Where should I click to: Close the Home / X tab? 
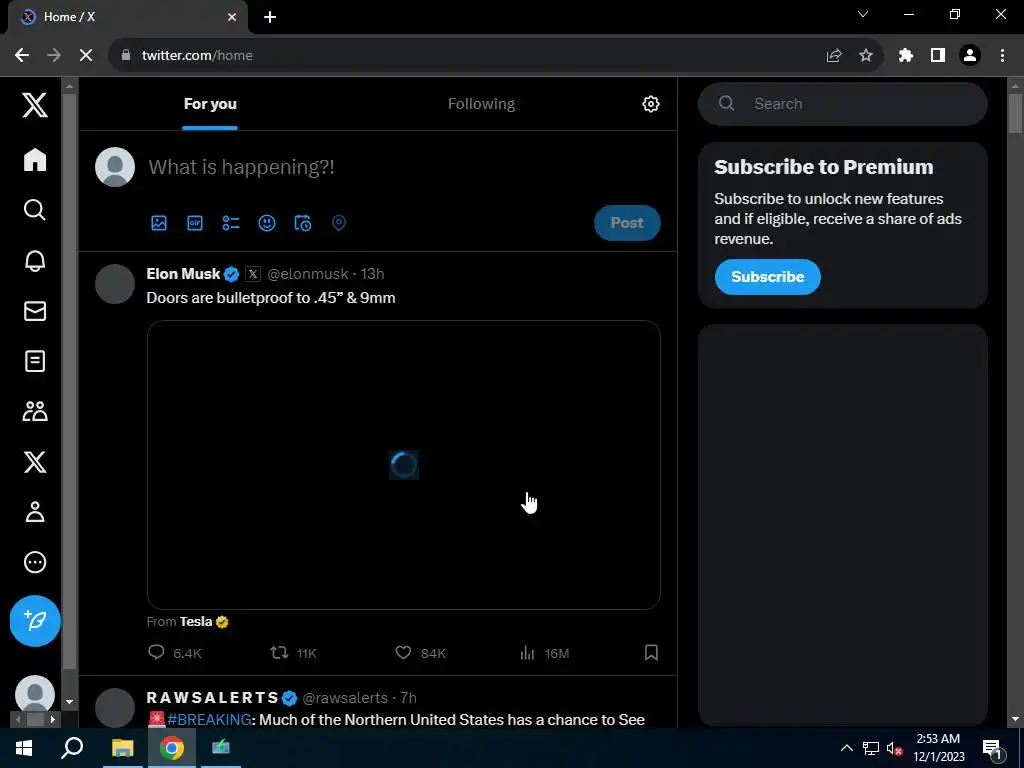(232, 17)
